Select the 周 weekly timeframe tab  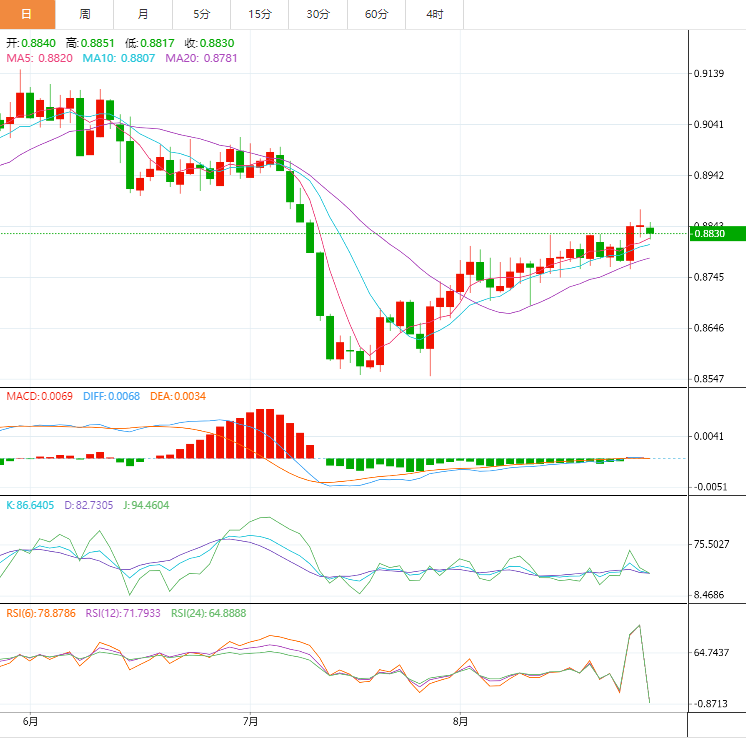[85, 14]
